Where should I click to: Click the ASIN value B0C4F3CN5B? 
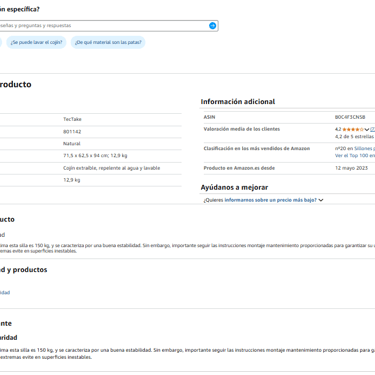click(x=350, y=117)
